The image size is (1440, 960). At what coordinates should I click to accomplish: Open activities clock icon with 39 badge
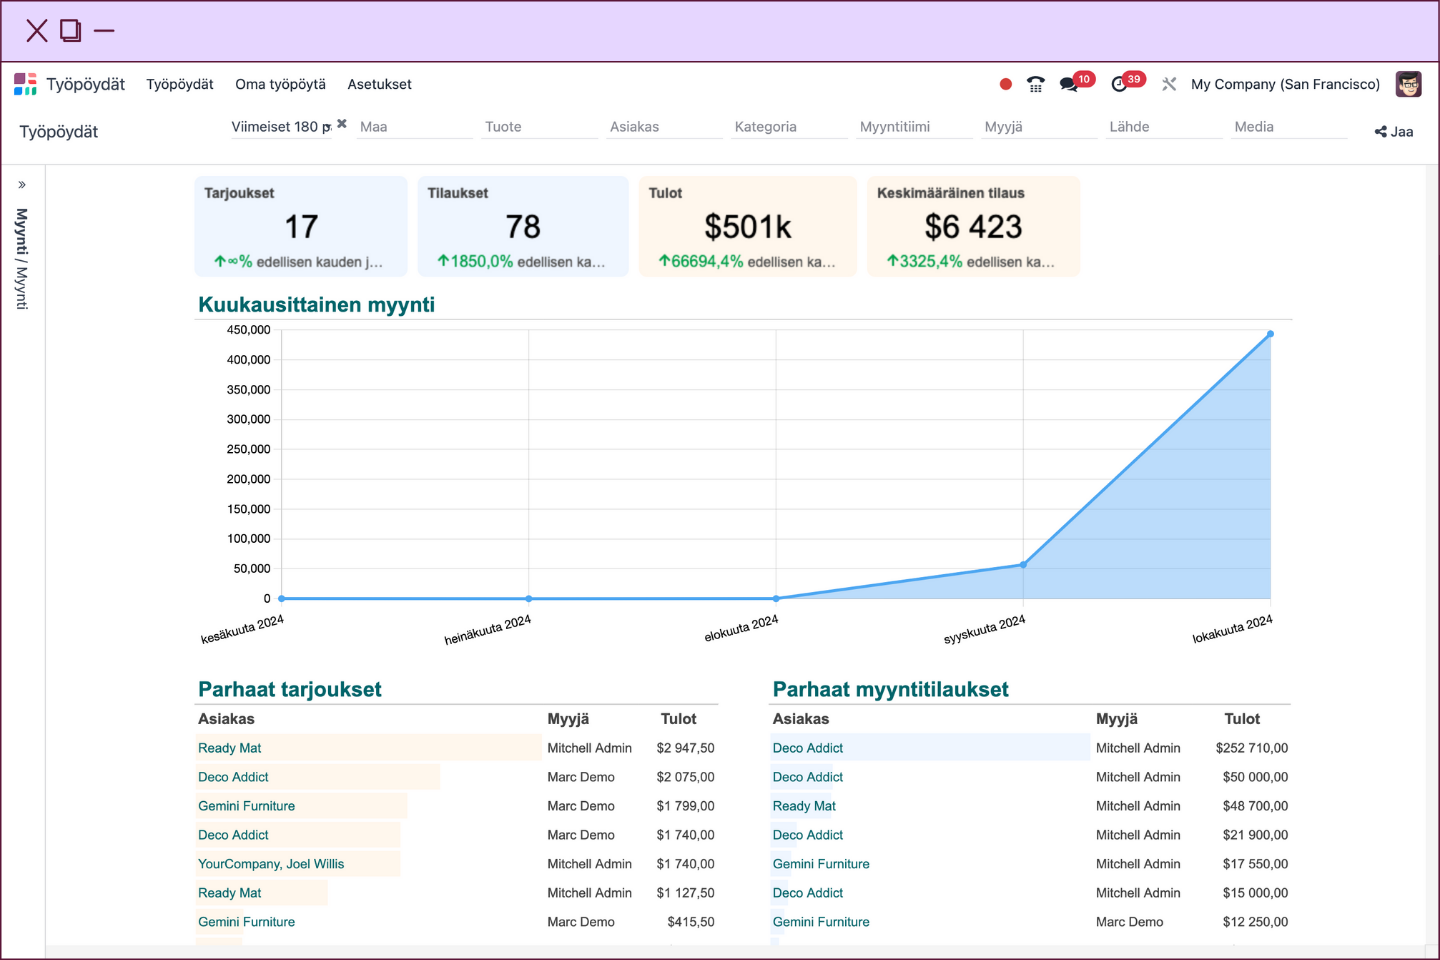point(1120,84)
